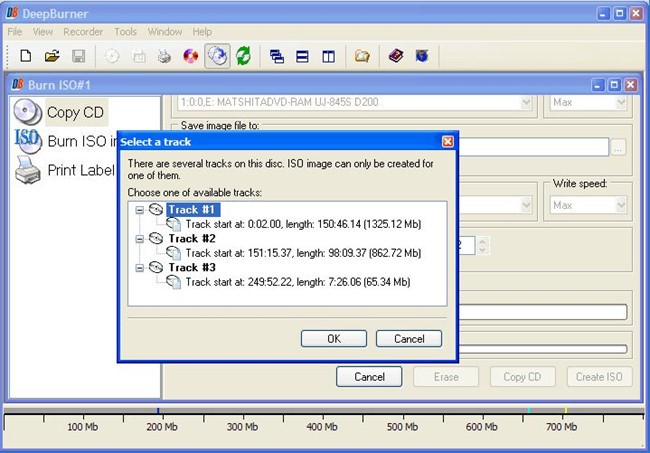
Task: Click the cascade windows toolbar icon
Action: [x=277, y=56]
